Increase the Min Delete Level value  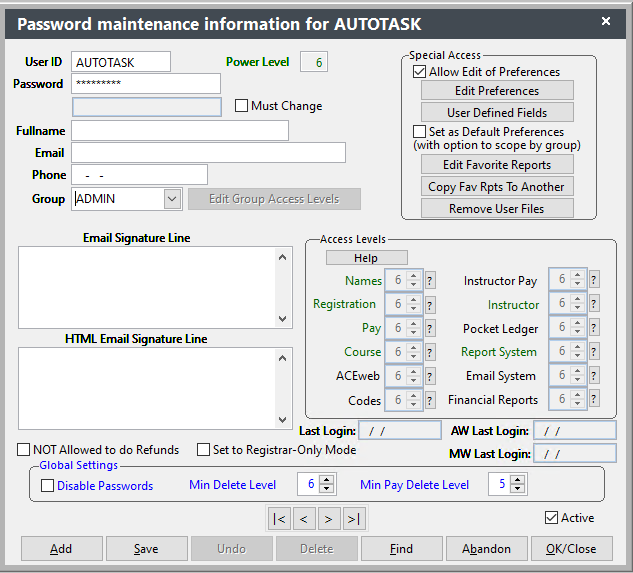(326, 480)
